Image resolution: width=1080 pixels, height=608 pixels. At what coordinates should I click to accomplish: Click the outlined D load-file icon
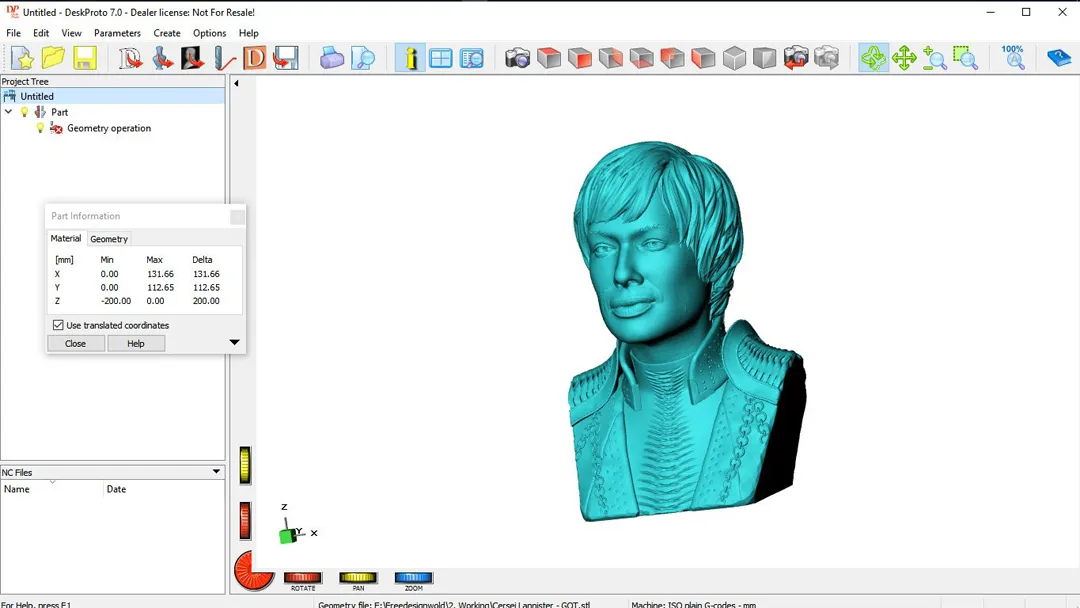tap(130, 58)
